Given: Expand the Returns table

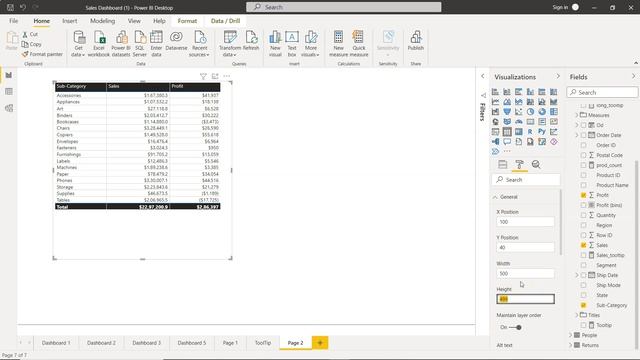Looking at the screenshot, I should click(x=571, y=345).
